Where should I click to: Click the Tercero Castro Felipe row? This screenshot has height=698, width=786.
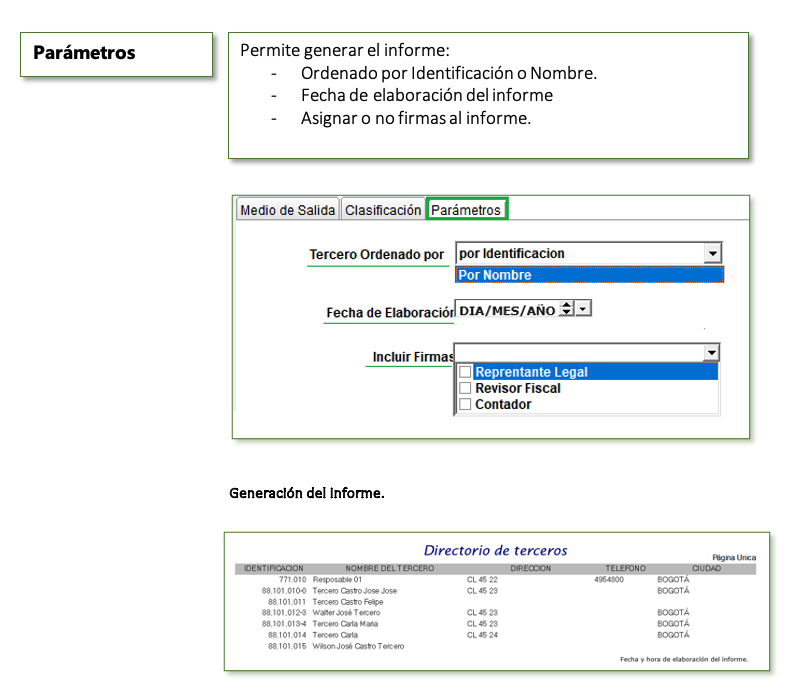[x=347, y=602]
